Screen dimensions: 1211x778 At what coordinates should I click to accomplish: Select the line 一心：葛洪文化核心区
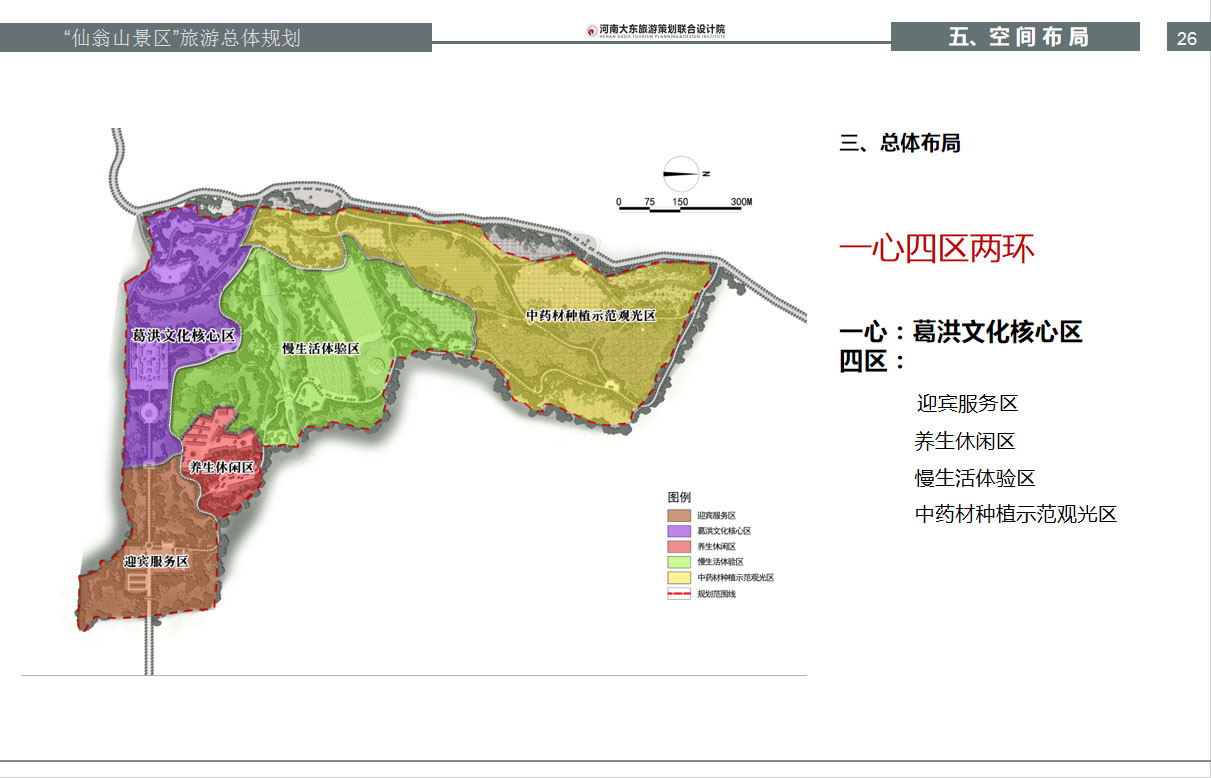(961, 332)
